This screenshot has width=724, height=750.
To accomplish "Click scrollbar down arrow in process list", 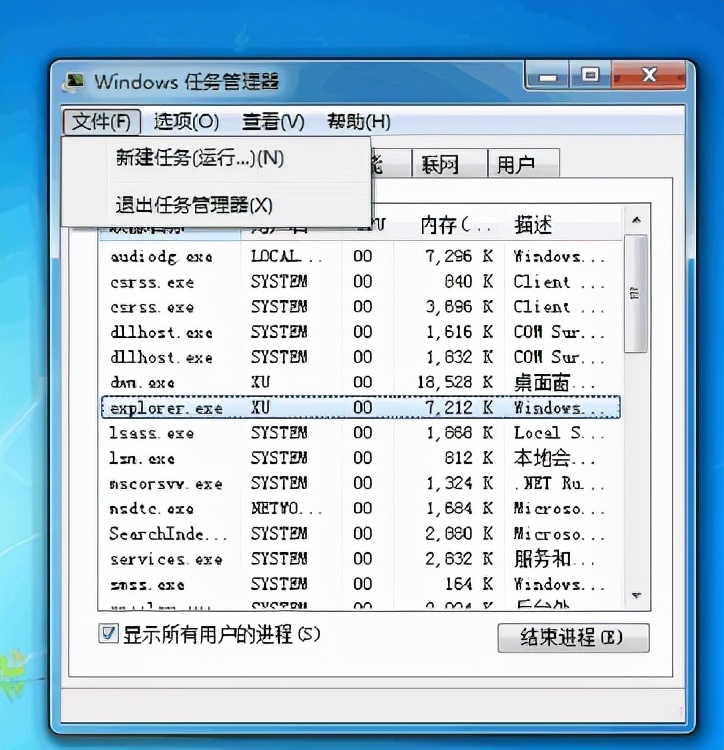I will coord(636,596).
